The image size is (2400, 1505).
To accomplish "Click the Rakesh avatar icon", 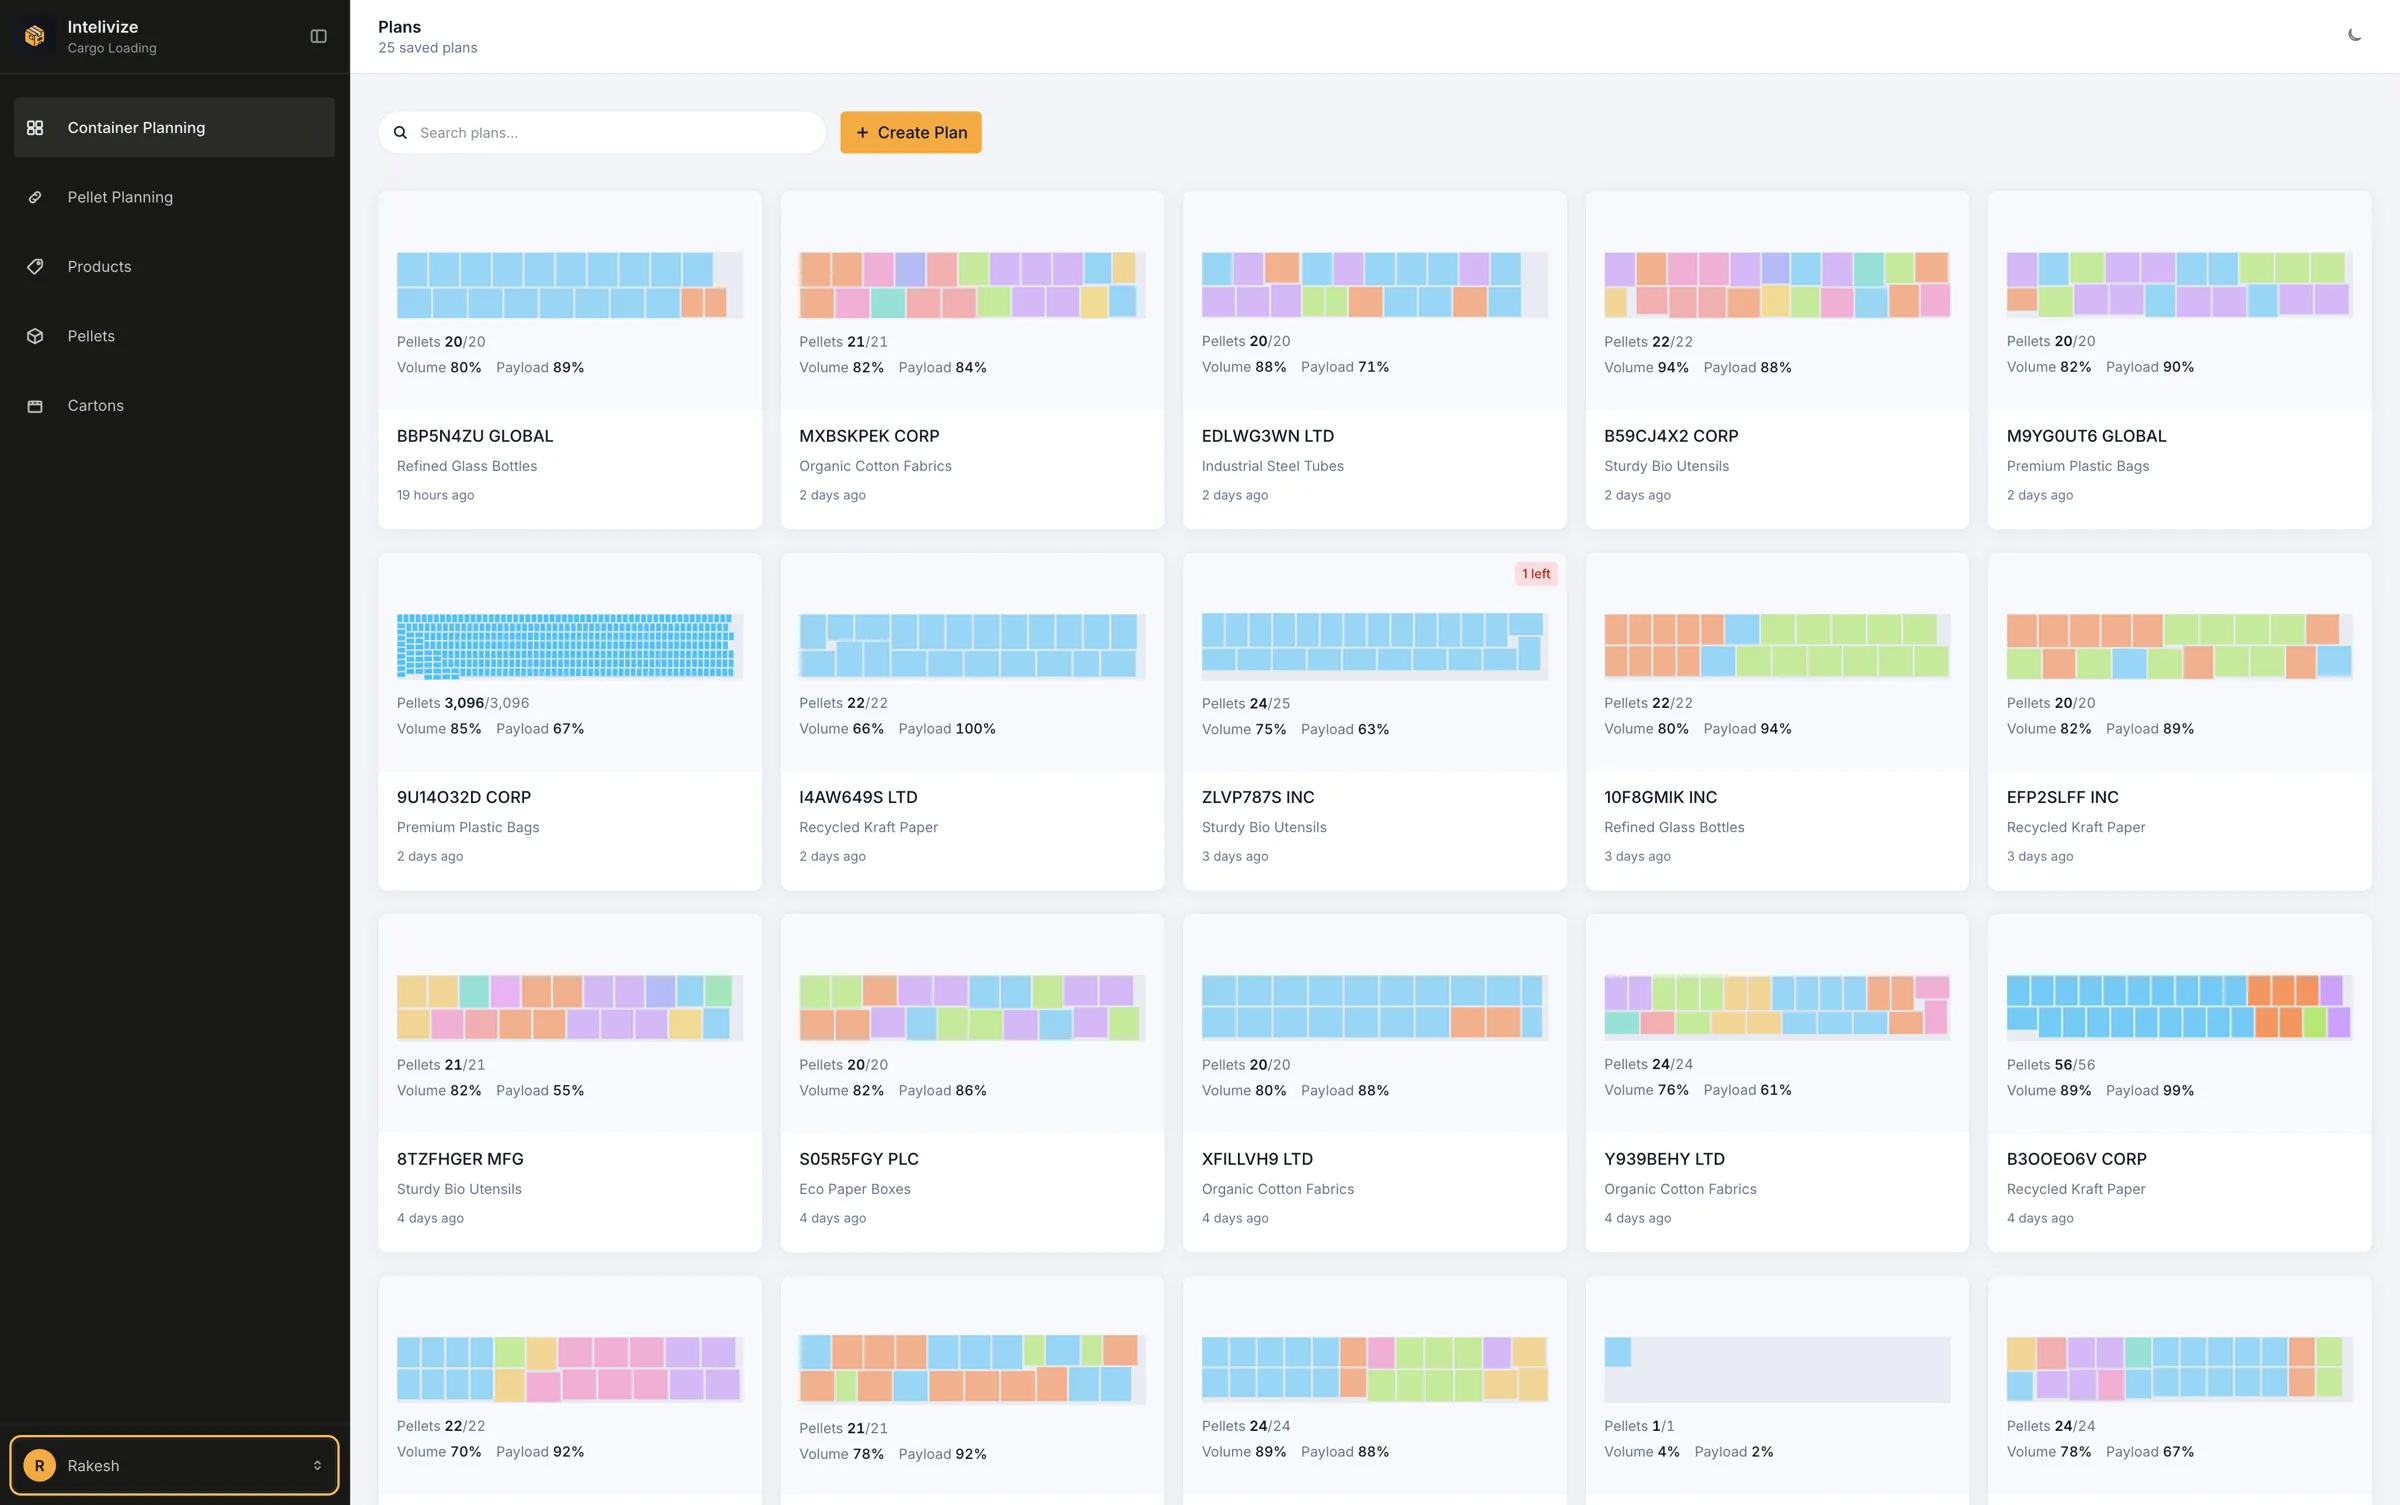I will (x=39, y=1465).
